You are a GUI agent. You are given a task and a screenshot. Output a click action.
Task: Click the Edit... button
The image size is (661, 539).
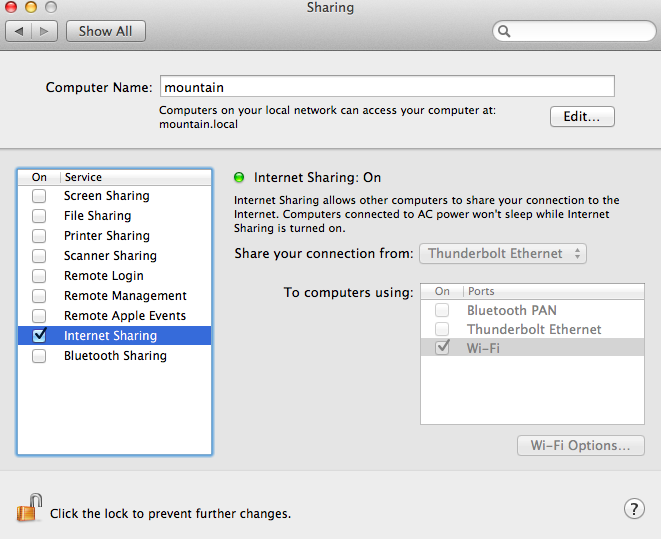(582, 116)
